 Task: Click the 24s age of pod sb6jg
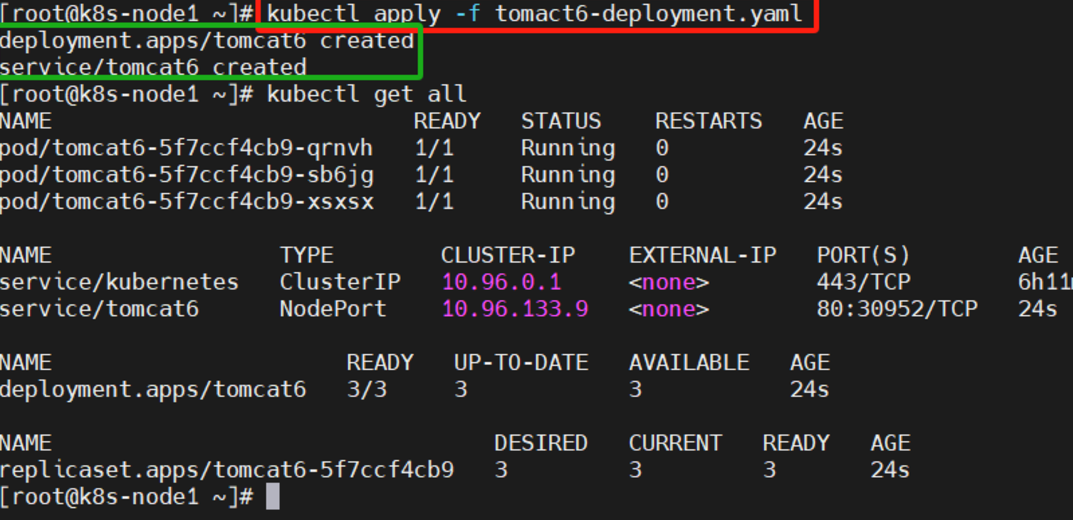[823, 175]
